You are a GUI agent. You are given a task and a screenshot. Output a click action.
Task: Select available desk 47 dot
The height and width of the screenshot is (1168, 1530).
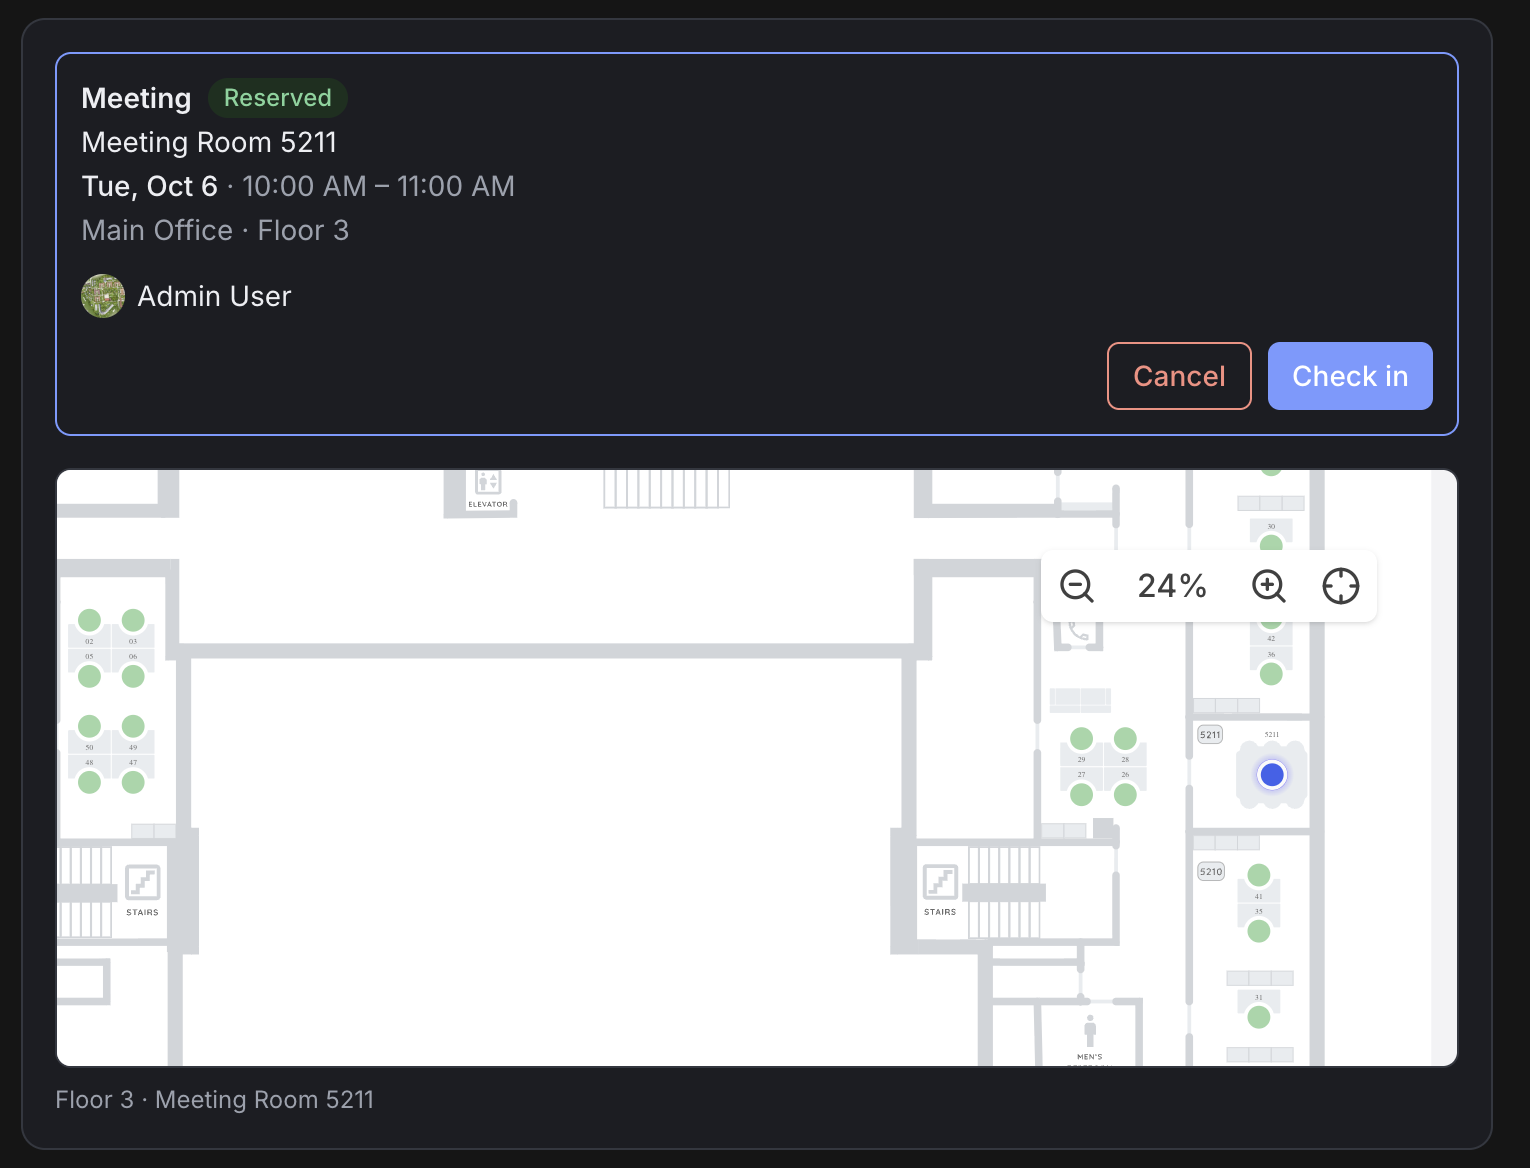[133, 782]
